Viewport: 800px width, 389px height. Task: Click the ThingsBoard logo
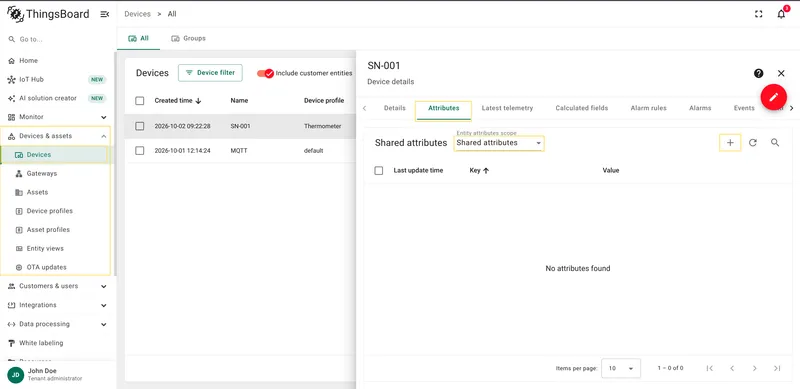pyautogui.click(x=48, y=14)
